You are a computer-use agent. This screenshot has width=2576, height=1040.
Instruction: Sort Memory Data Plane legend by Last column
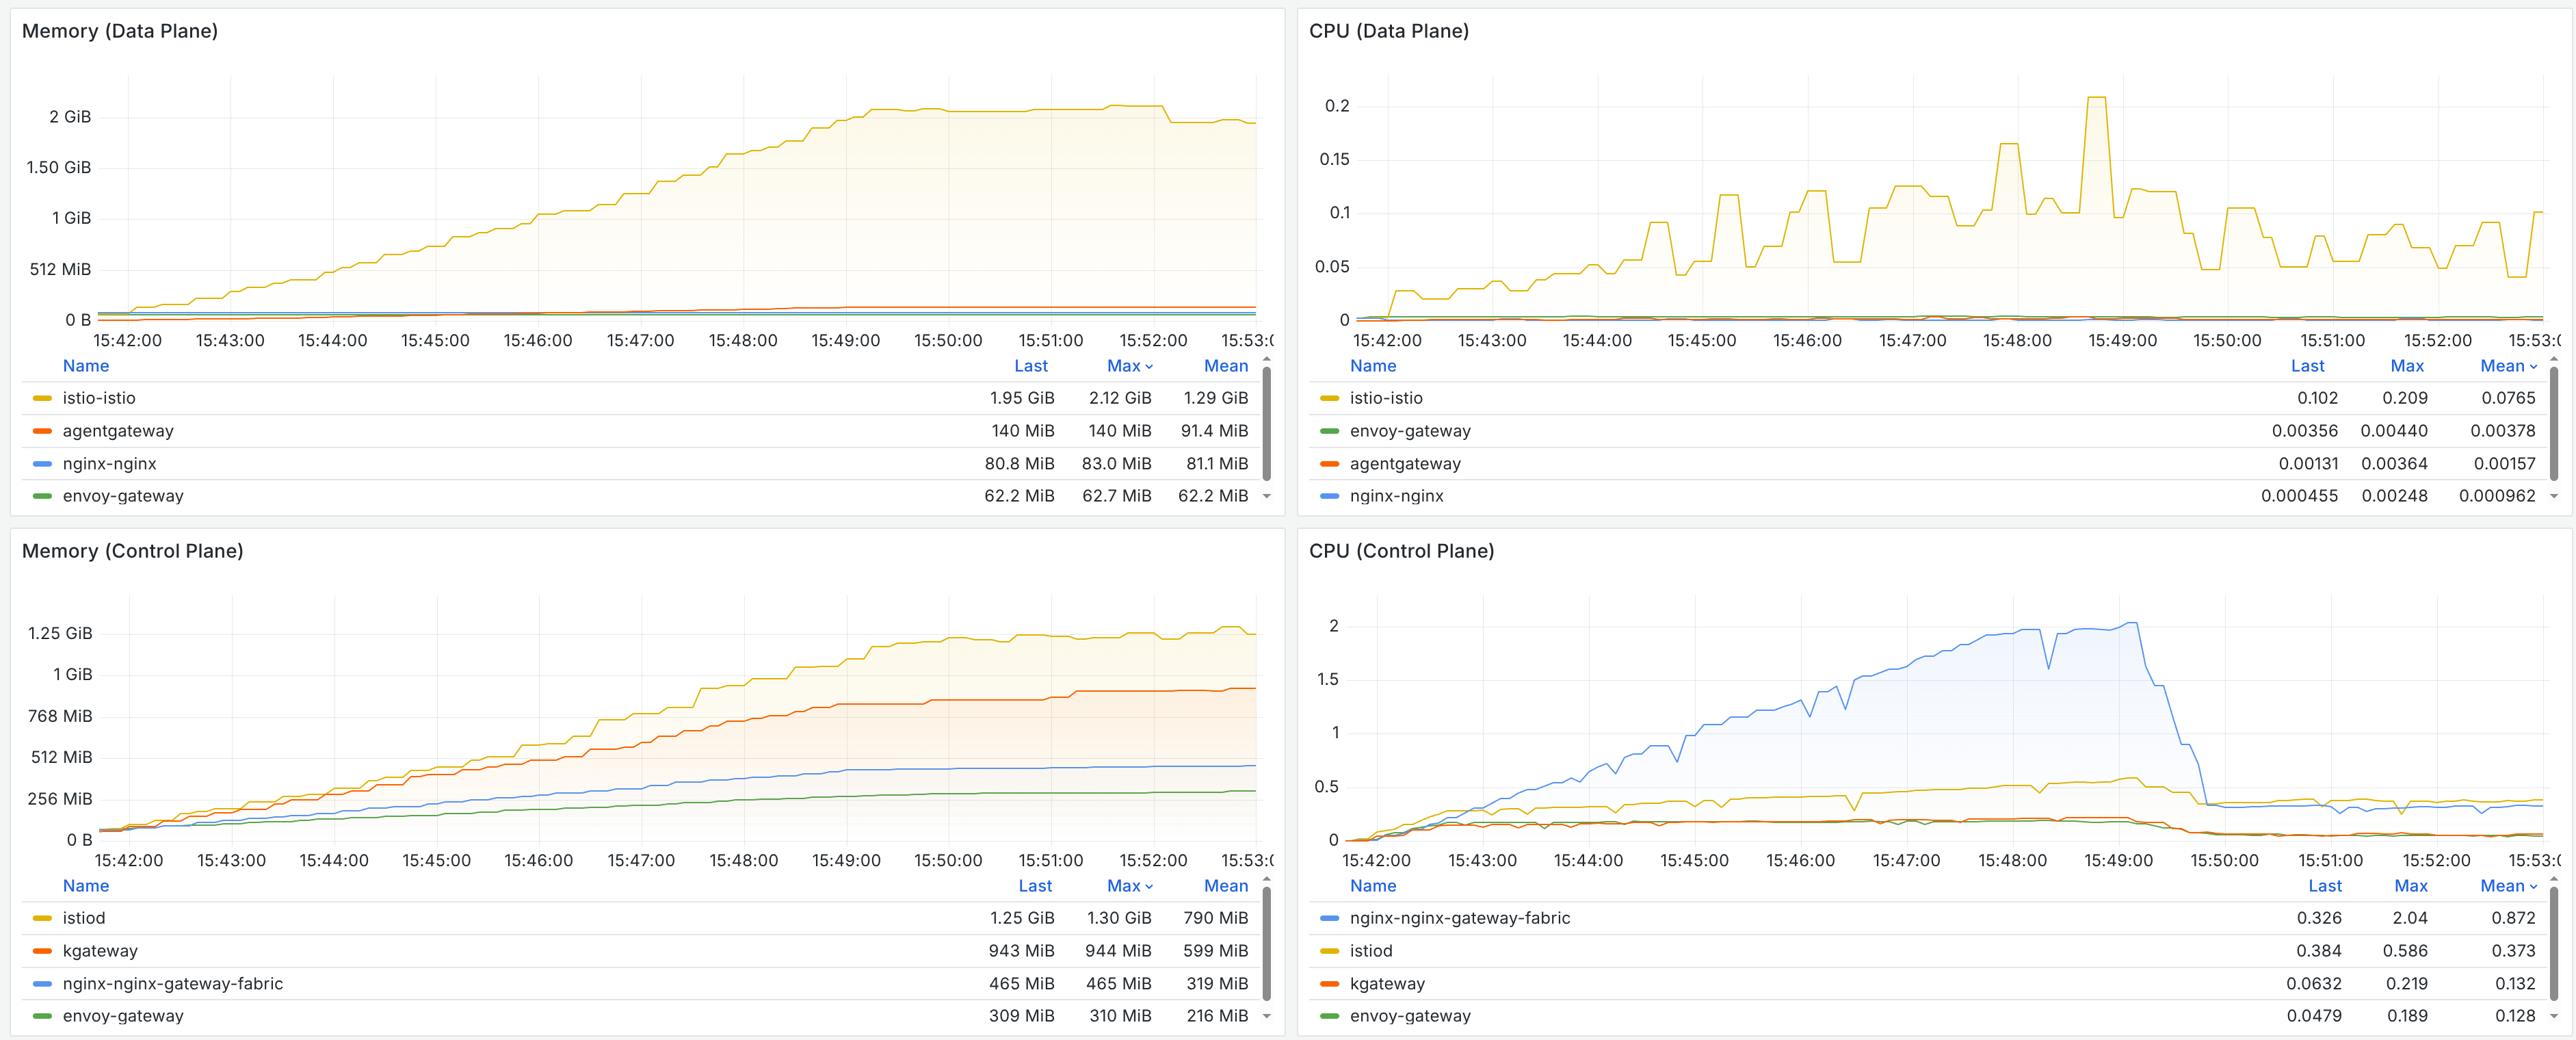tap(1030, 366)
